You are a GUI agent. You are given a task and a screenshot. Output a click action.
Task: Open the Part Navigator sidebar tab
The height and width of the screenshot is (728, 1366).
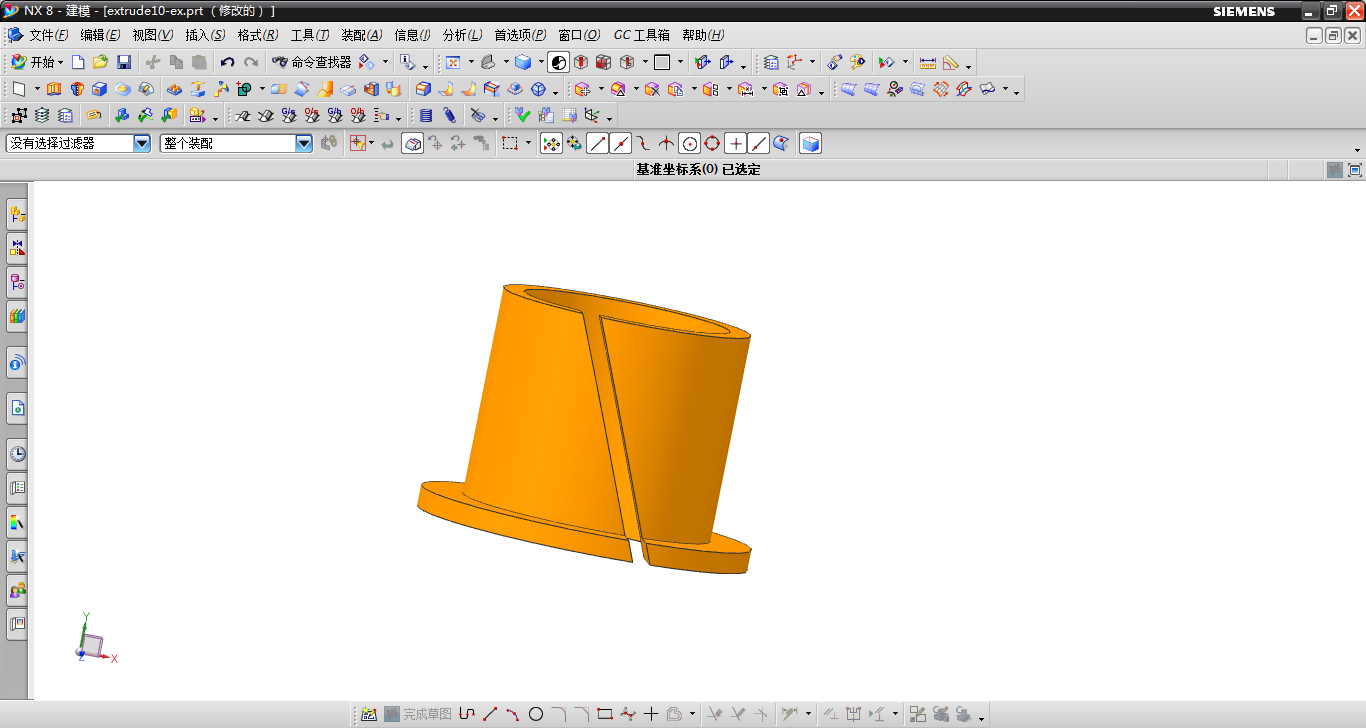pos(17,282)
